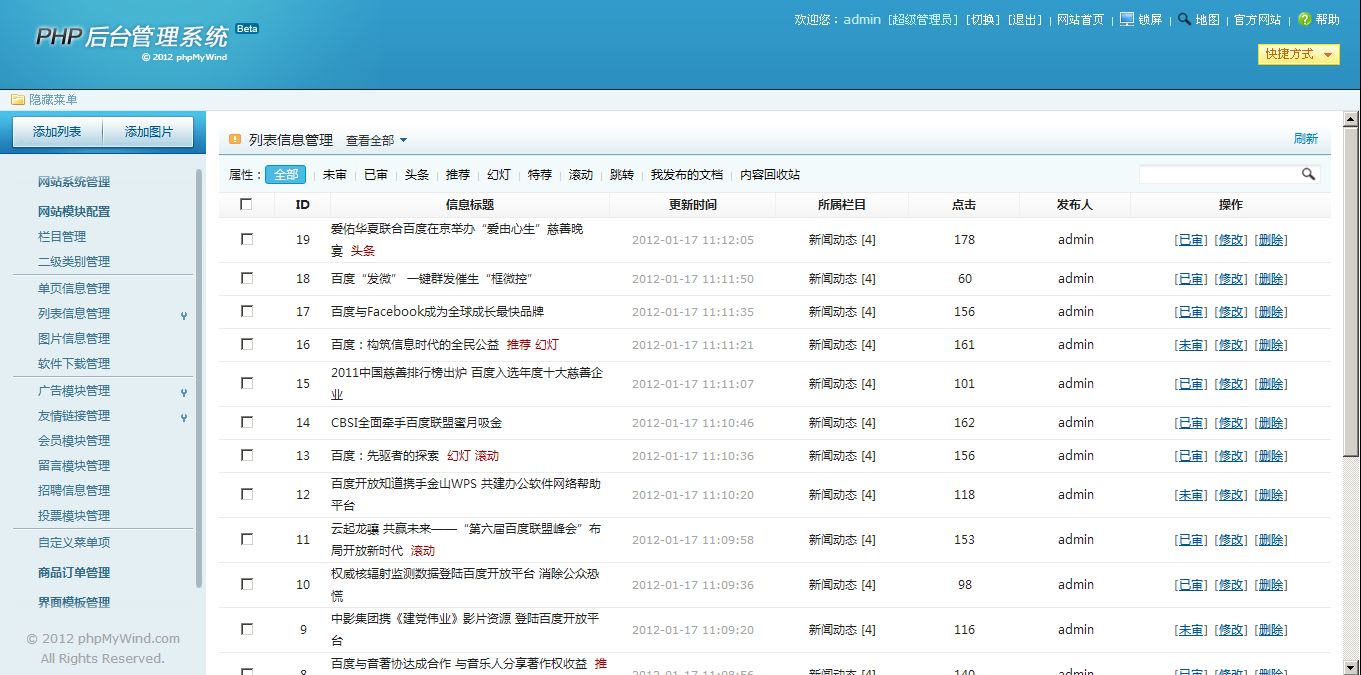
Task: Click the lock screen monitor icon
Action: click(x=1127, y=18)
